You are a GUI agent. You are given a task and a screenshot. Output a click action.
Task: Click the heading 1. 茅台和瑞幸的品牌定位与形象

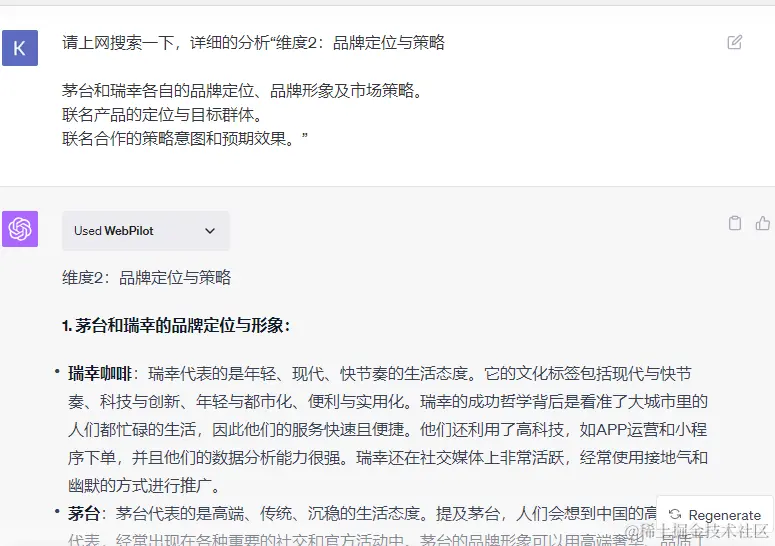click(x=176, y=326)
